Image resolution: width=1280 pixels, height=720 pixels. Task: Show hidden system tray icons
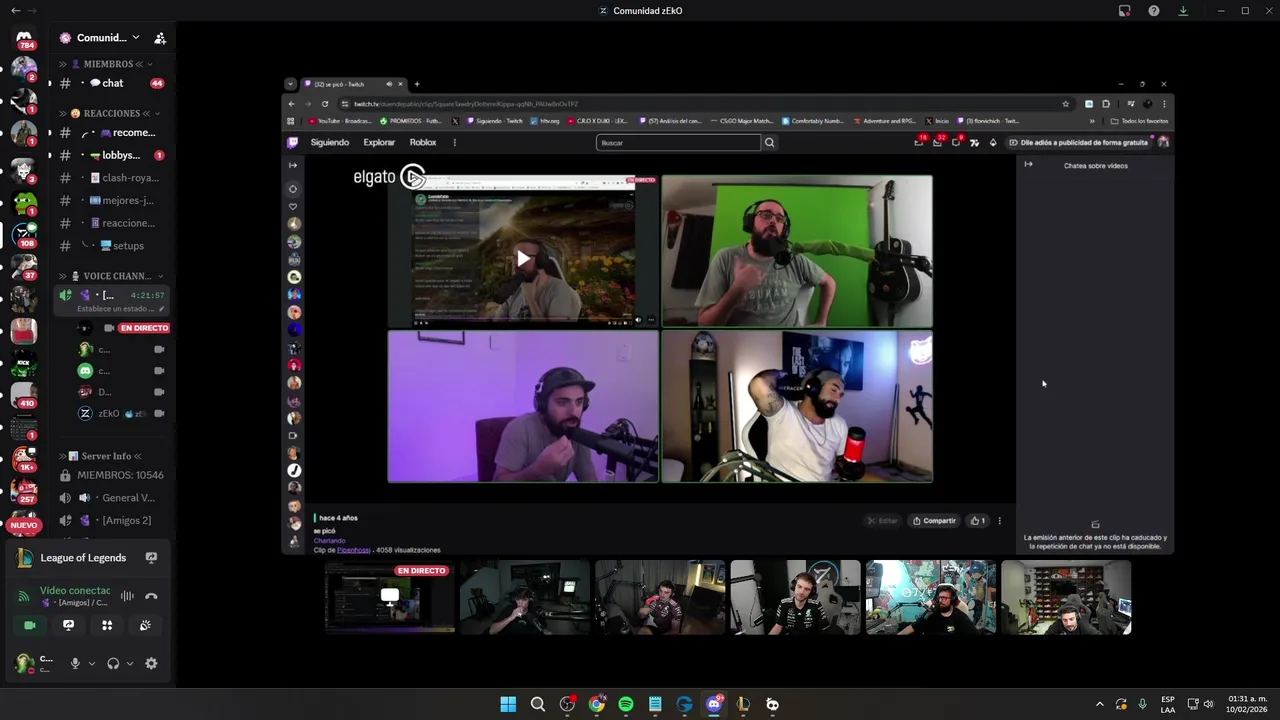[1100, 704]
